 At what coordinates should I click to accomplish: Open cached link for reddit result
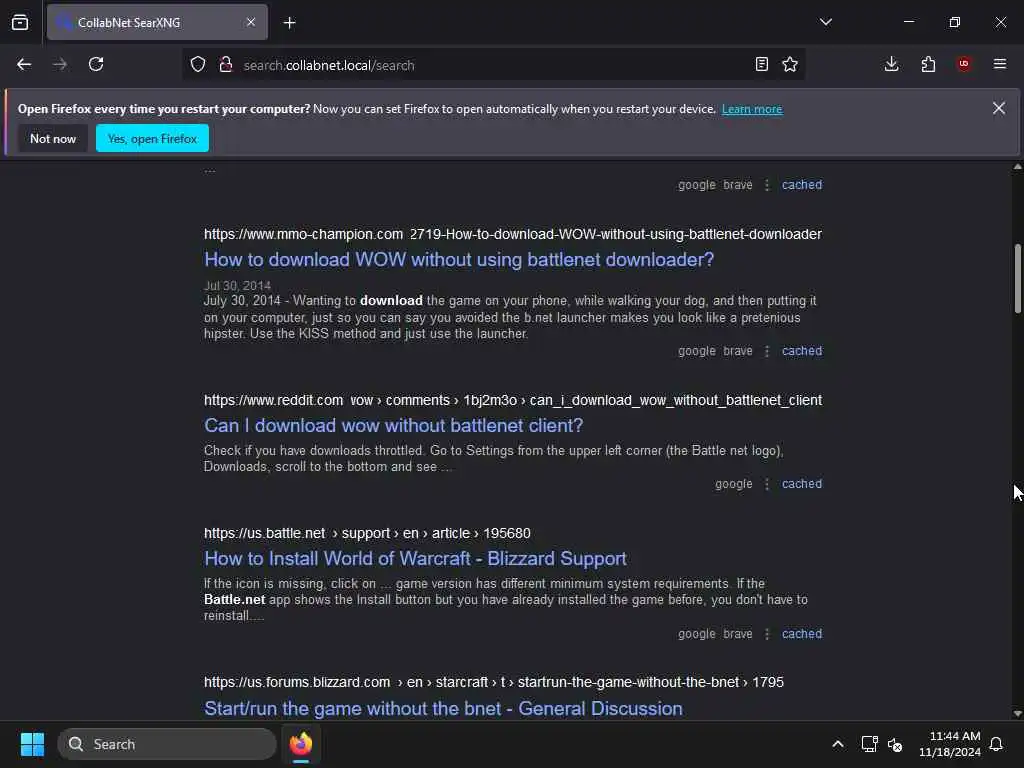802,485
